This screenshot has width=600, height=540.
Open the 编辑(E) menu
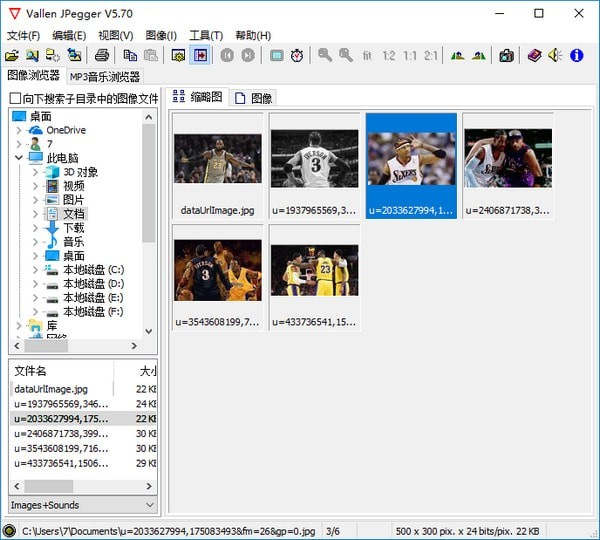pos(69,36)
